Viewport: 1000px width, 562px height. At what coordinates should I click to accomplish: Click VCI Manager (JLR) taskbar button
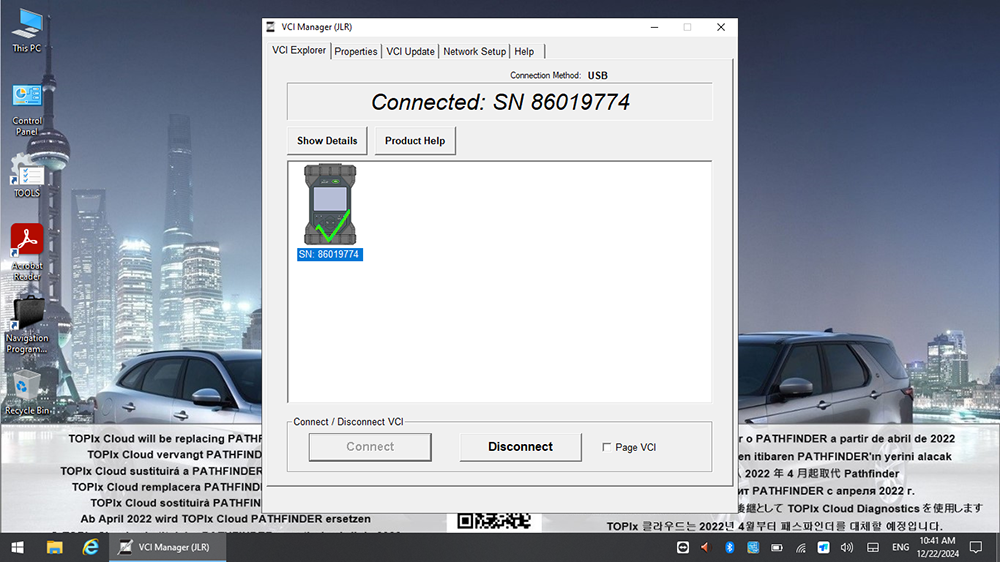[x=167, y=547]
